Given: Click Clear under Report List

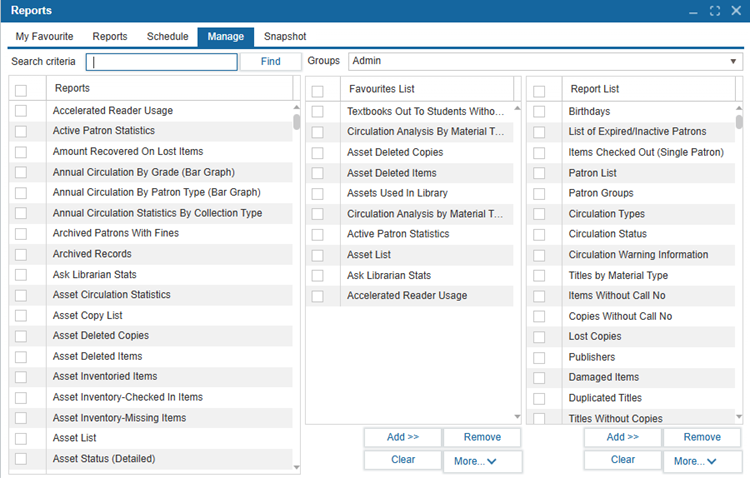Looking at the screenshot, I should click(x=623, y=460).
